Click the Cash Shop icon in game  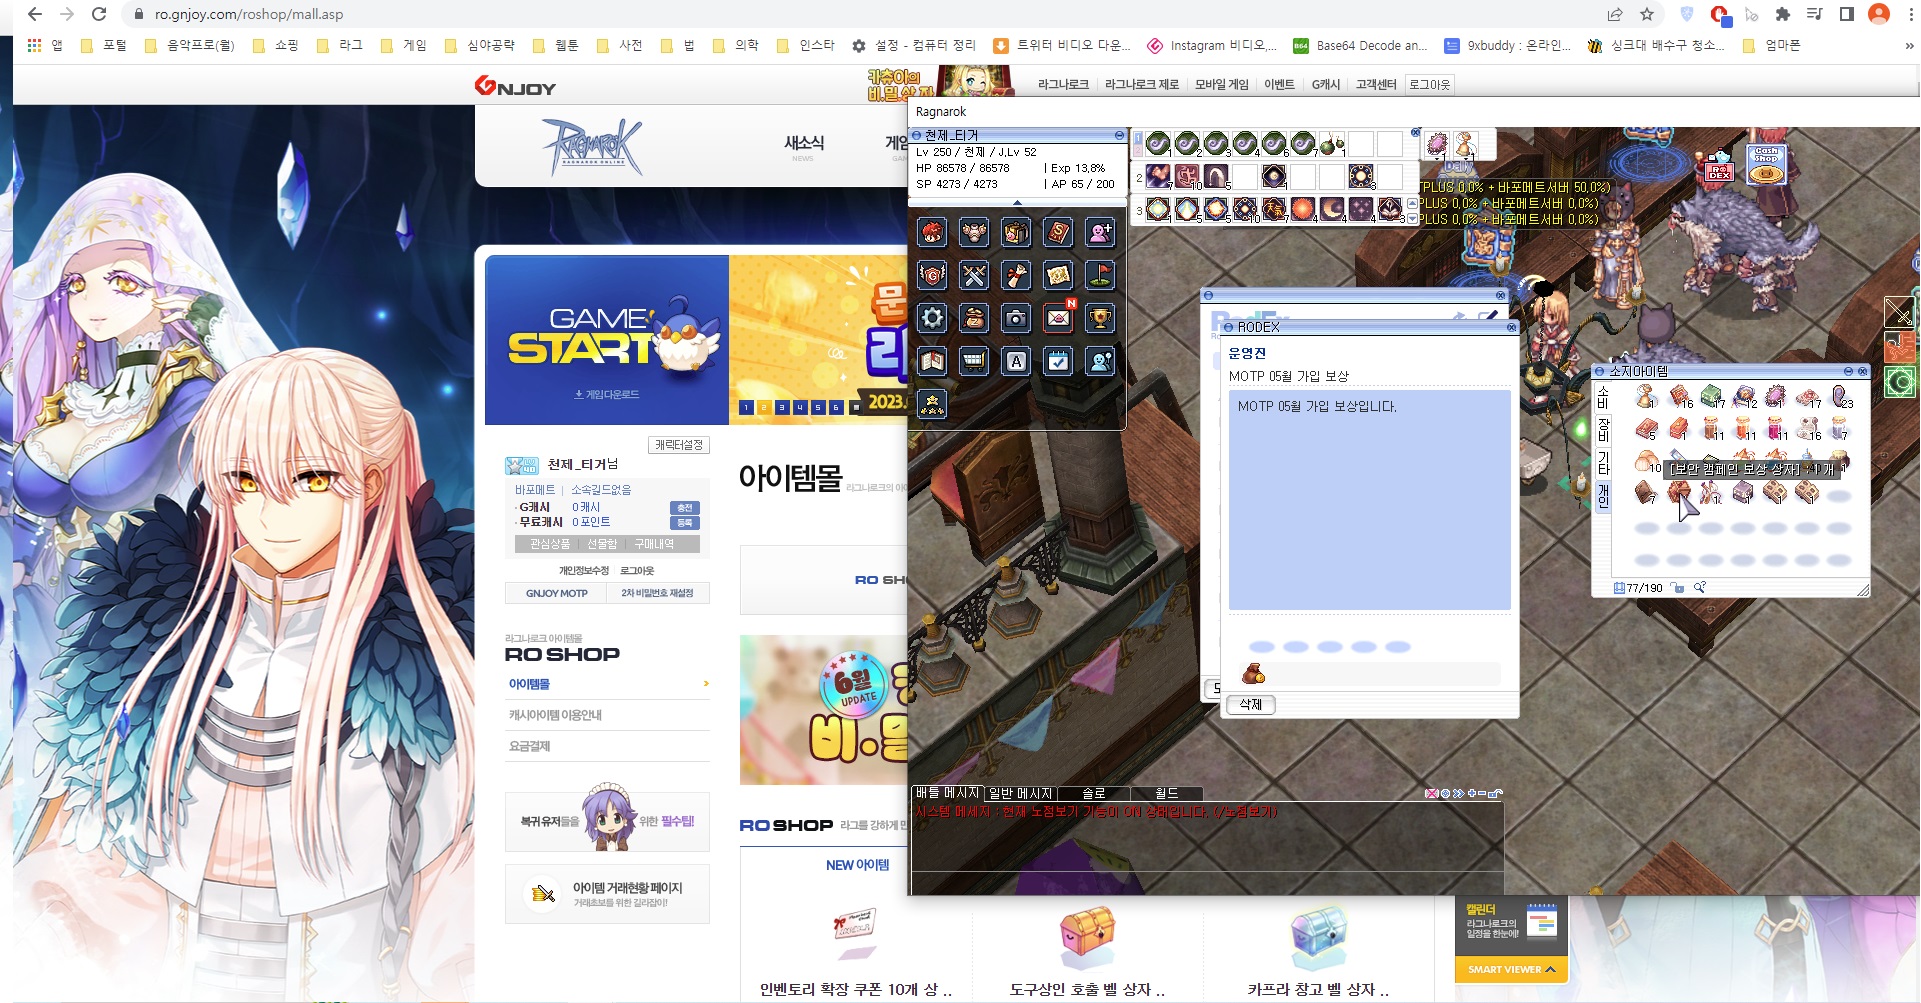(x=1765, y=165)
